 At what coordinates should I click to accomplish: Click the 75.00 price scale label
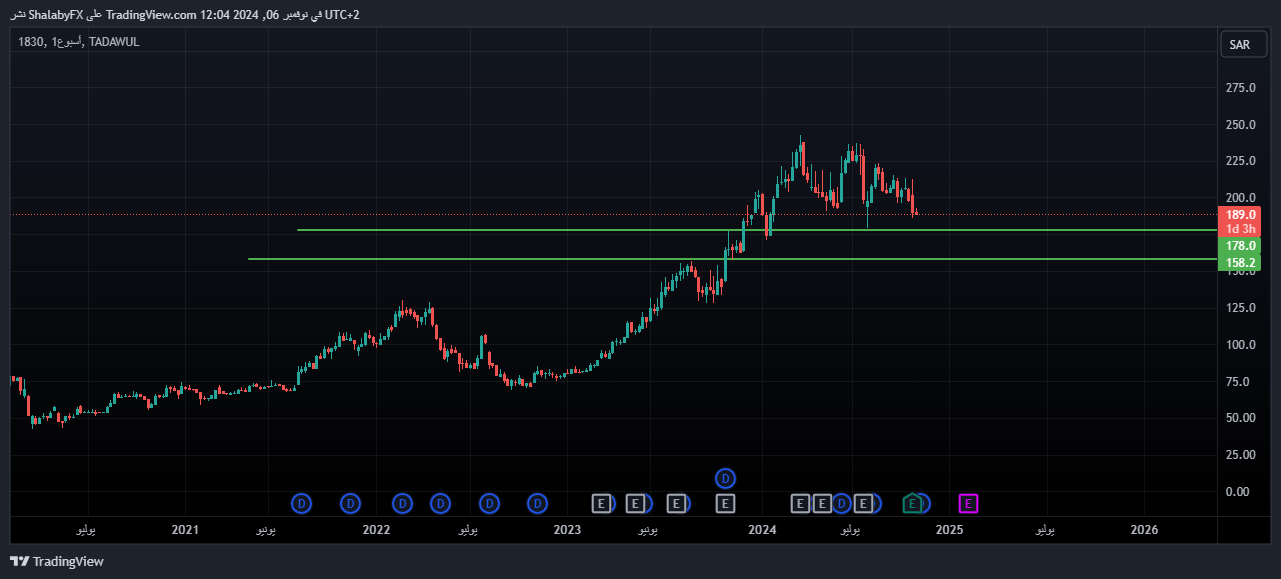tap(1240, 382)
